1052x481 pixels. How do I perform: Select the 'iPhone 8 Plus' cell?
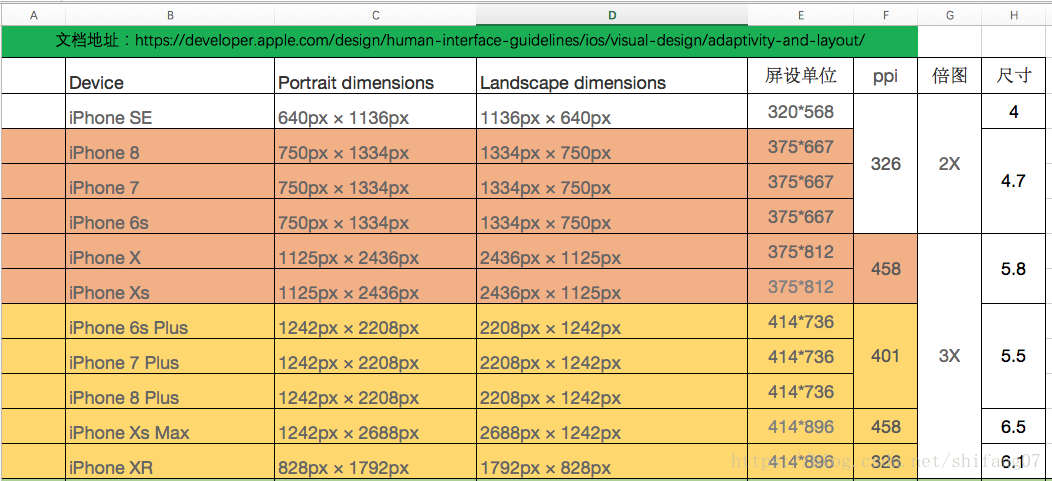coord(170,391)
